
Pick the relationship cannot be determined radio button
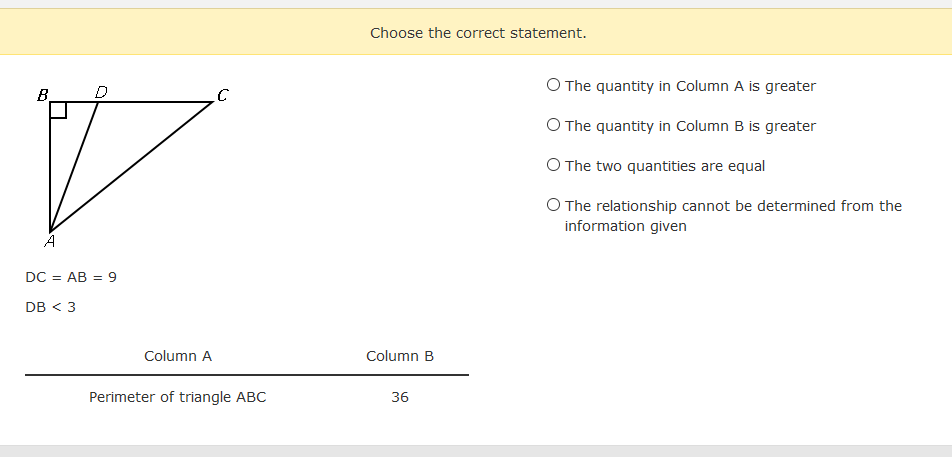click(553, 205)
